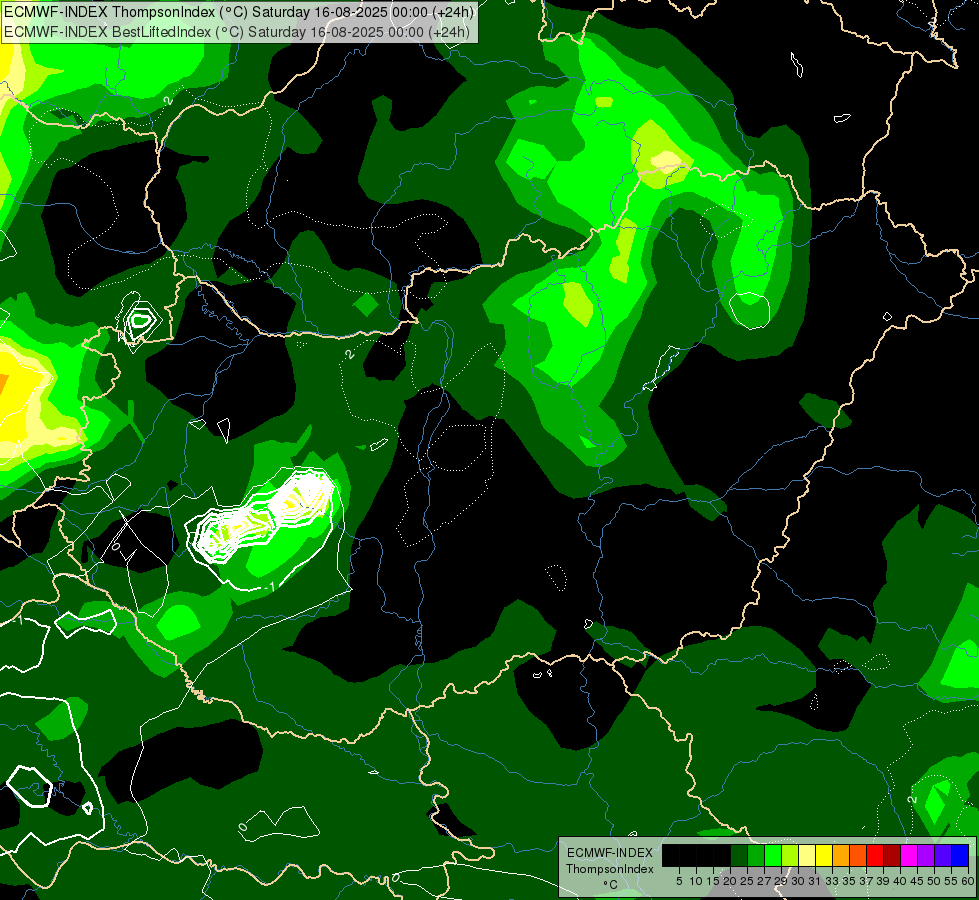The image size is (979, 900).
Task: Click the ThompsonIndex label inside the legend
Action: [610, 869]
